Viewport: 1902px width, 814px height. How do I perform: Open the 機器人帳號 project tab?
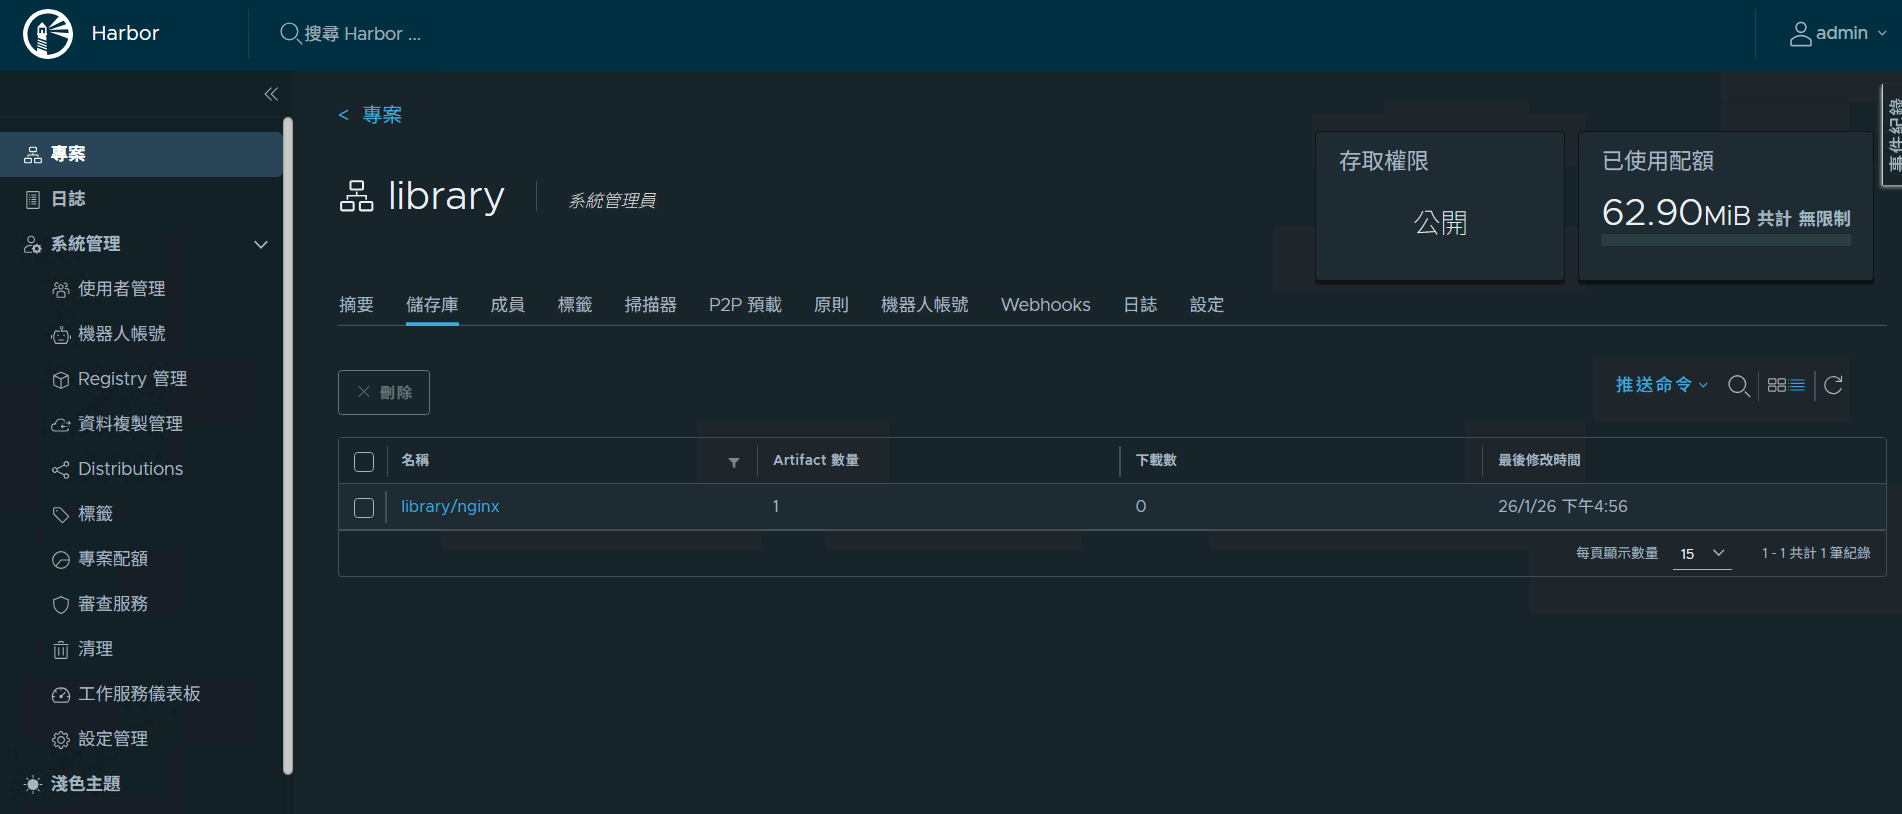tap(925, 305)
